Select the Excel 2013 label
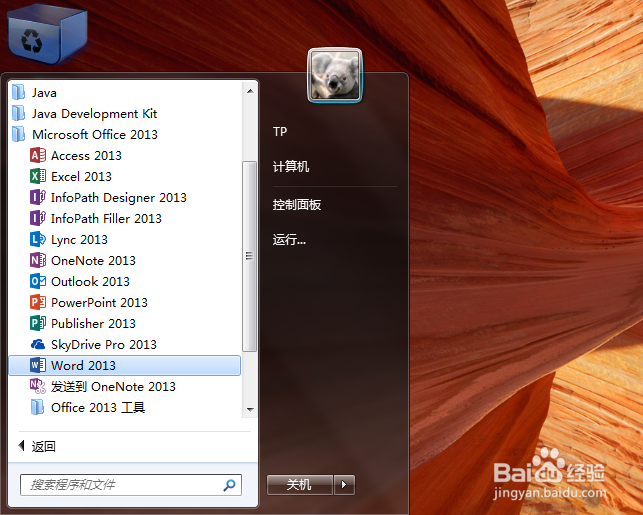This screenshot has width=643, height=515. (x=81, y=176)
